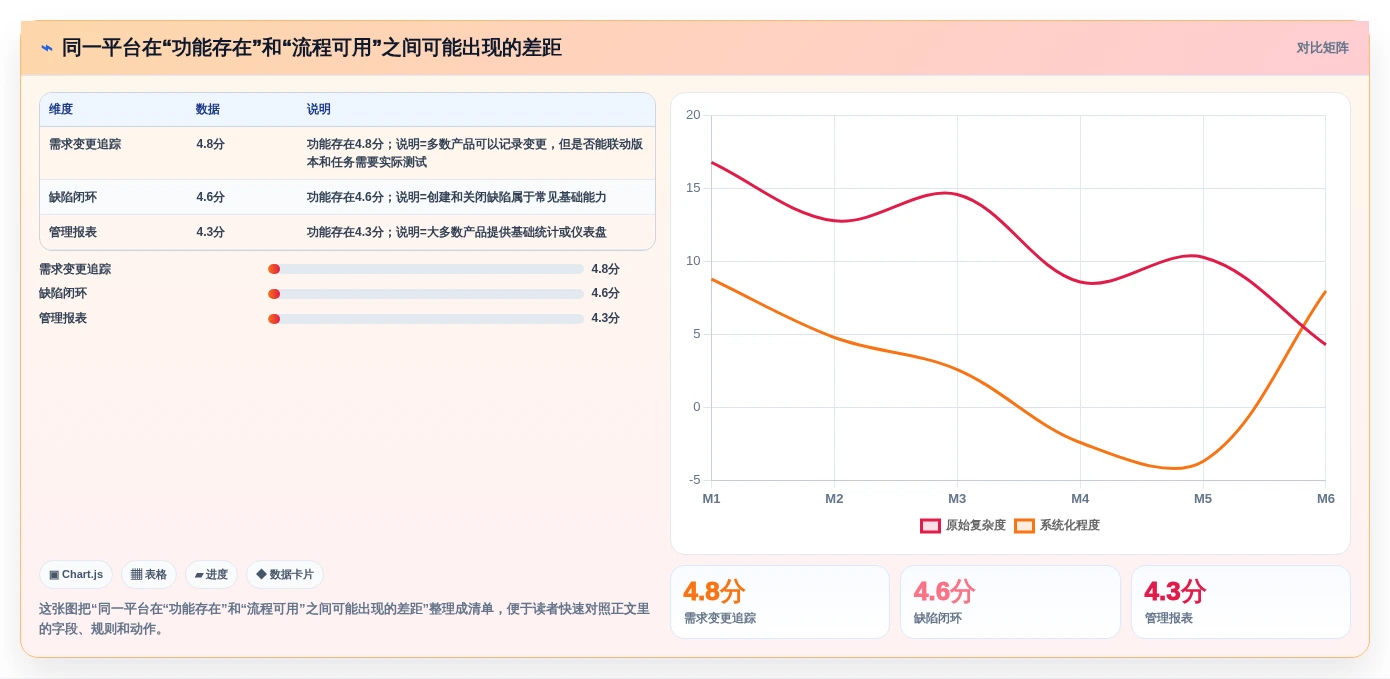1390x679 pixels.
Task: Click the 说明 column header
Action: [x=319, y=109]
